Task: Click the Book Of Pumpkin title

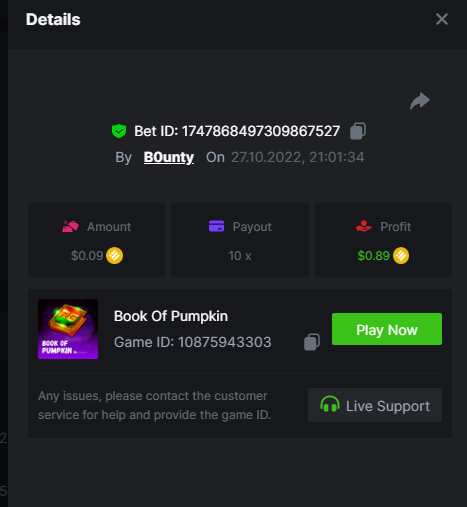Action: 171,316
